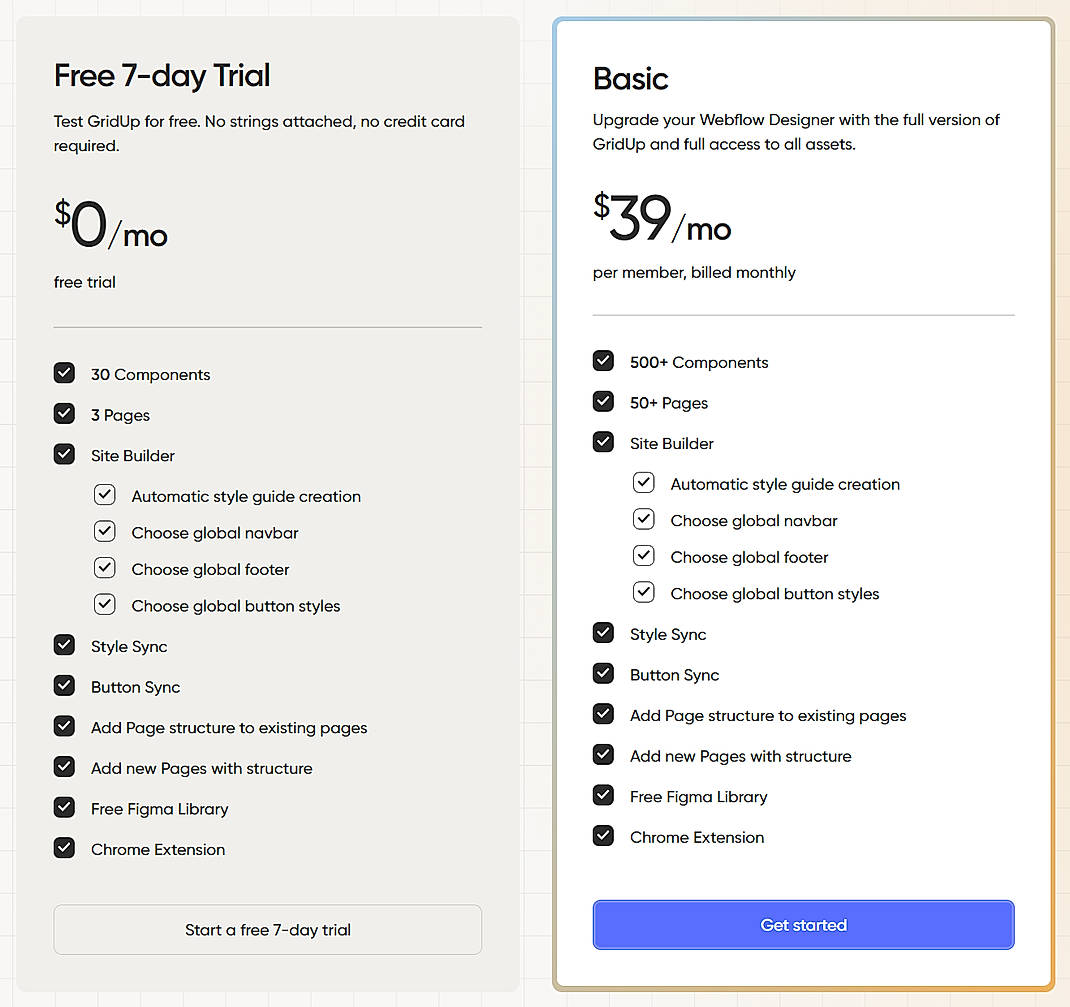This screenshot has height=1007, width=1070.
Task: Uncheck Site Builder in the Basic plan
Action: pyautogui.click(x=603, y=442)
